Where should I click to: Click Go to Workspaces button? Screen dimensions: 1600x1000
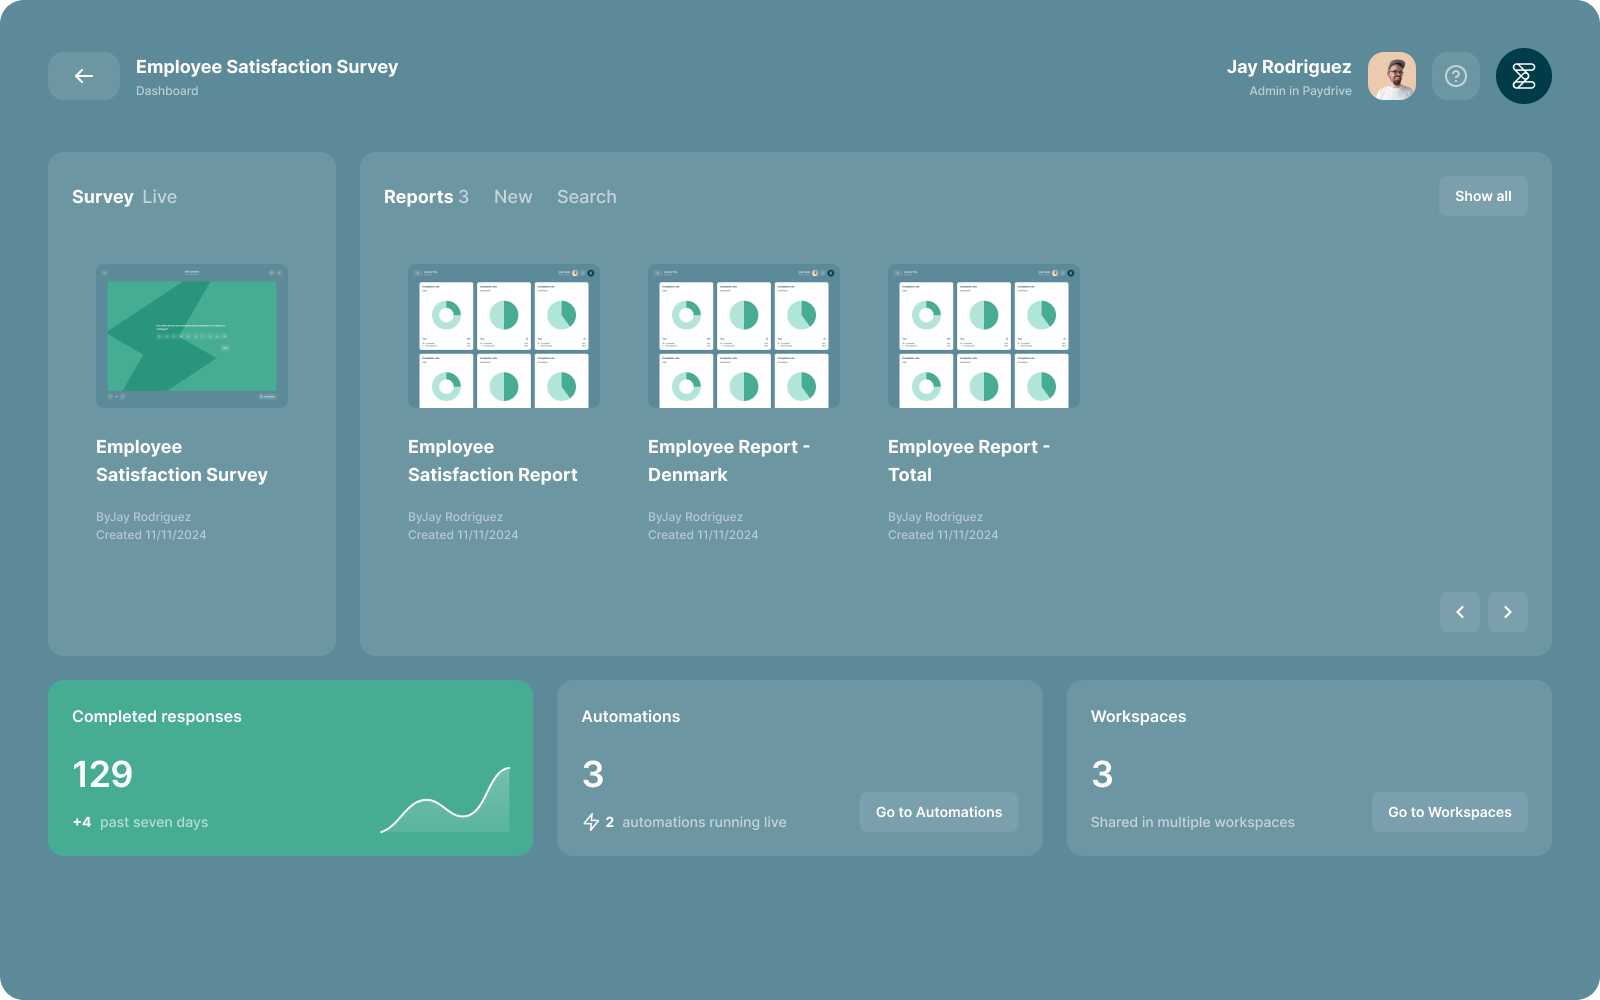(1450, 812)
